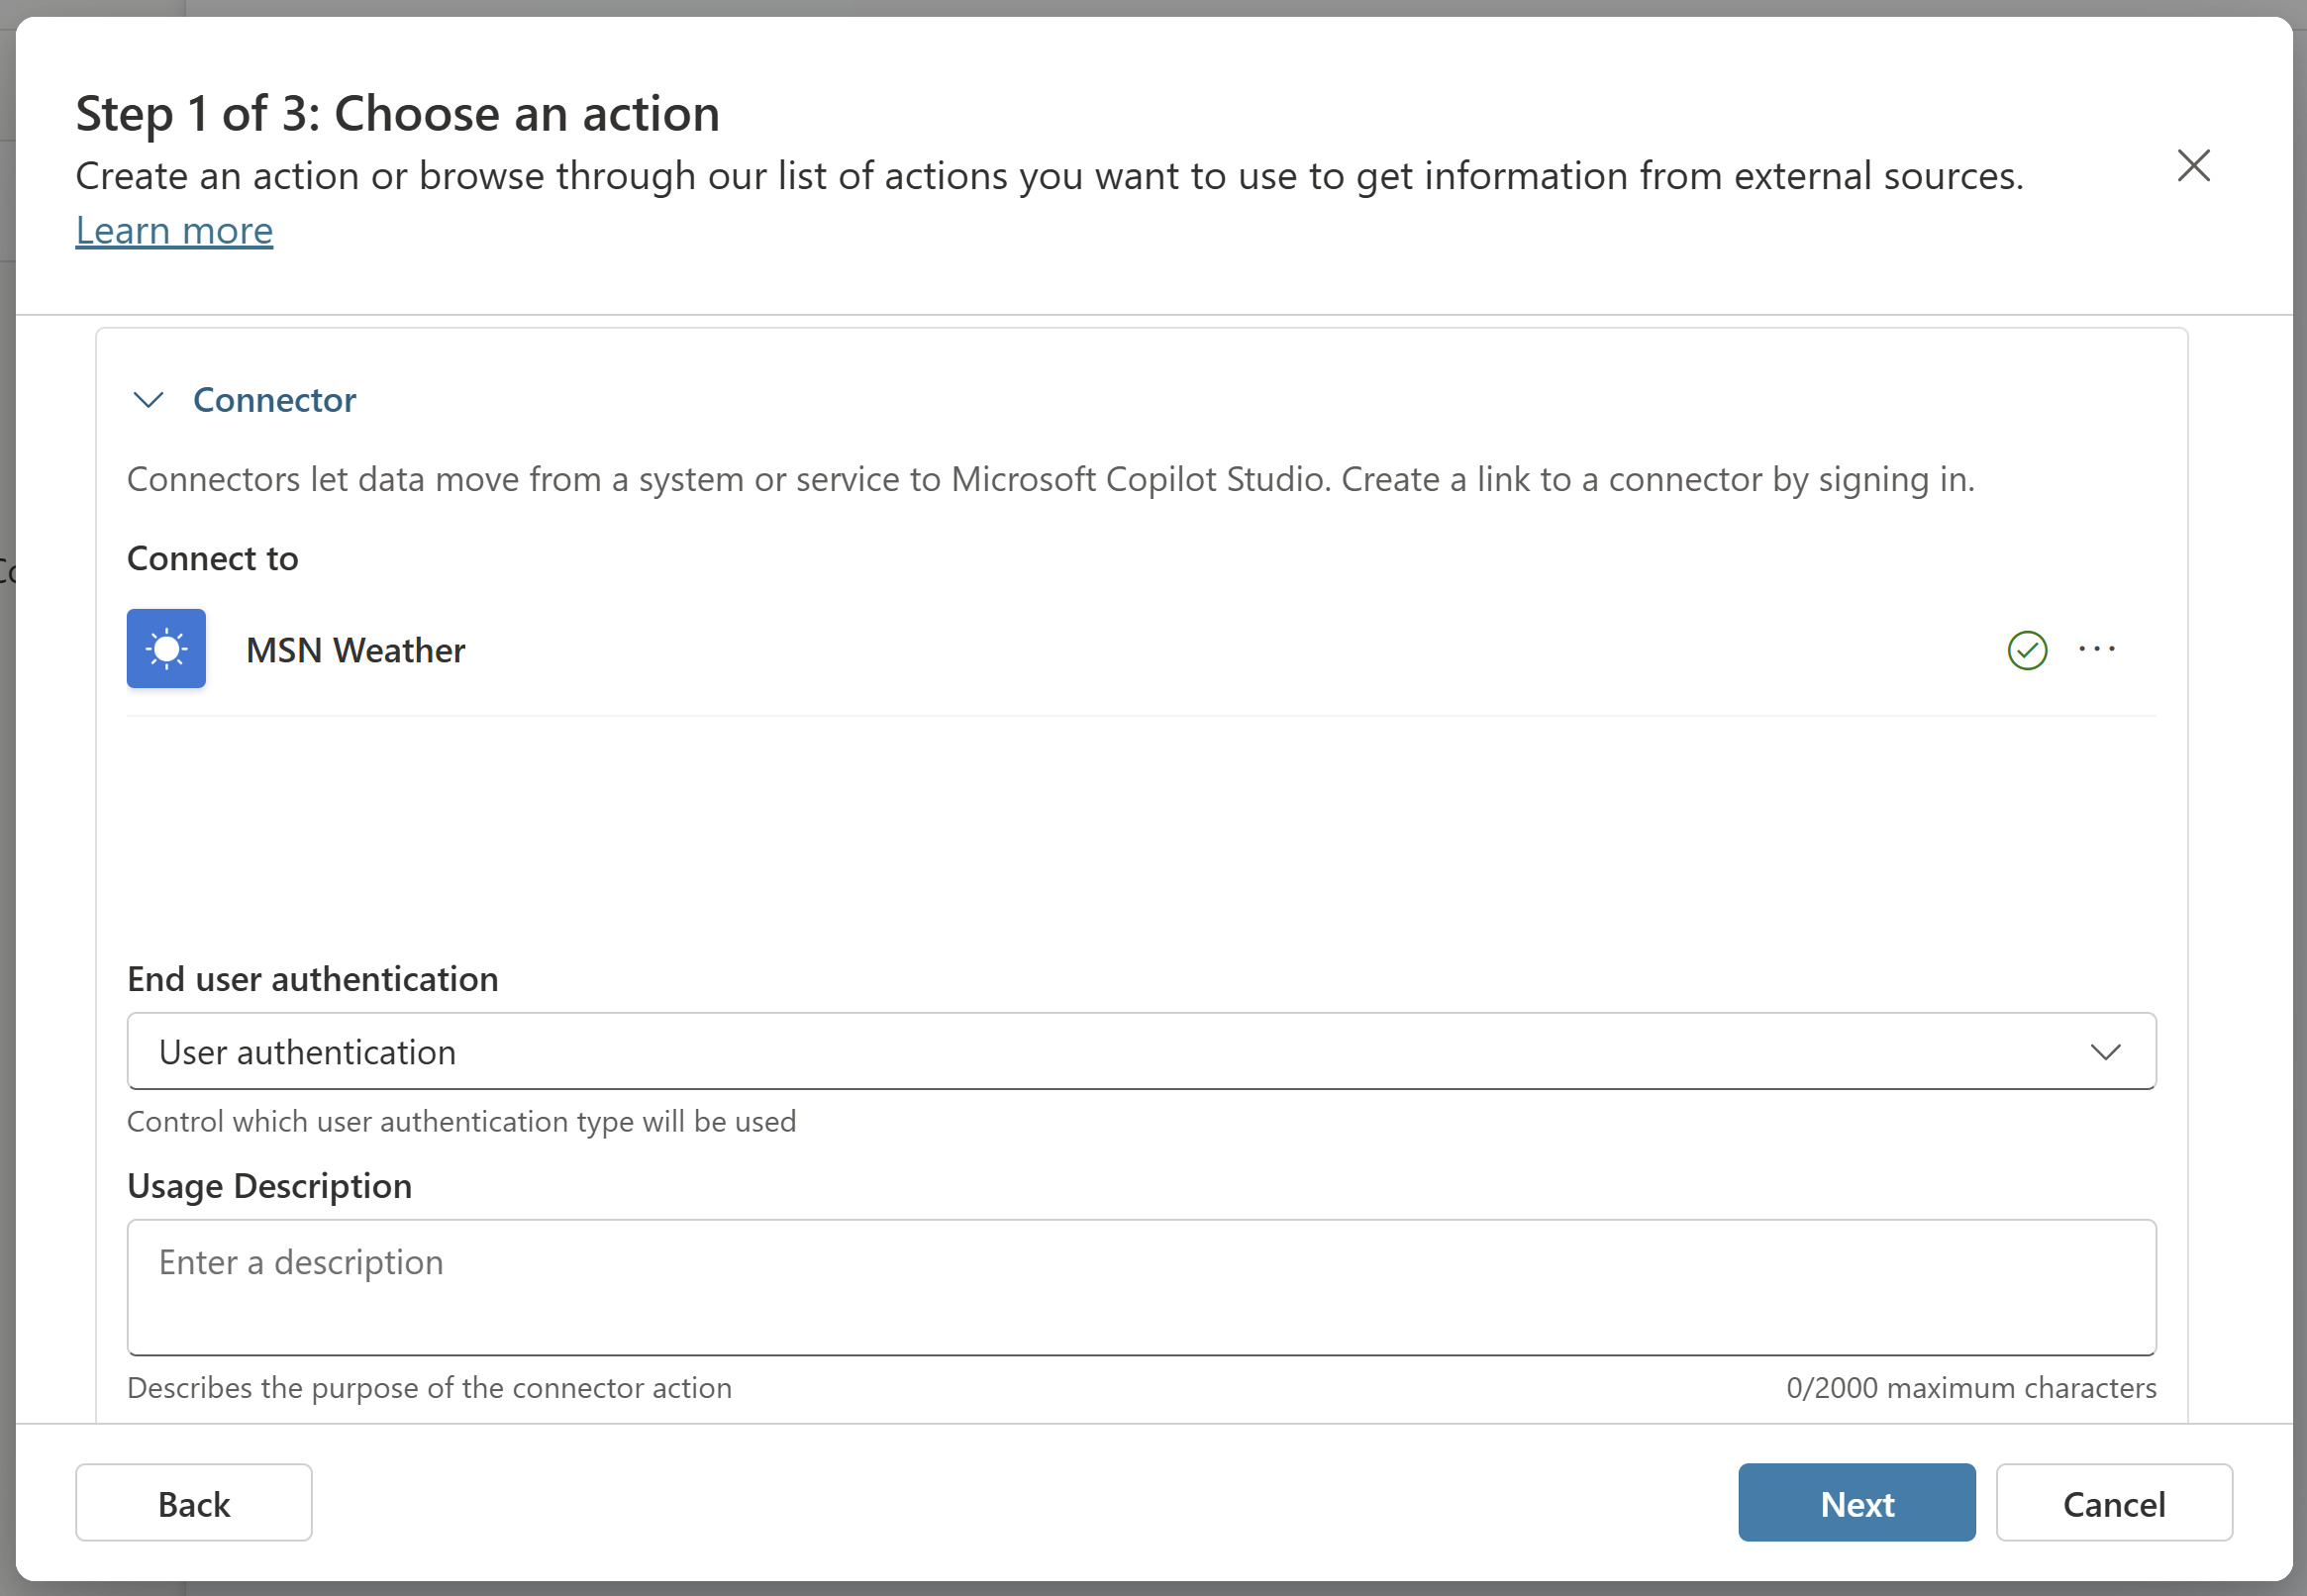Collapse the Connector section chevron
The height and width of the screenshot is (1596, 2307).
tap(149, 400)
